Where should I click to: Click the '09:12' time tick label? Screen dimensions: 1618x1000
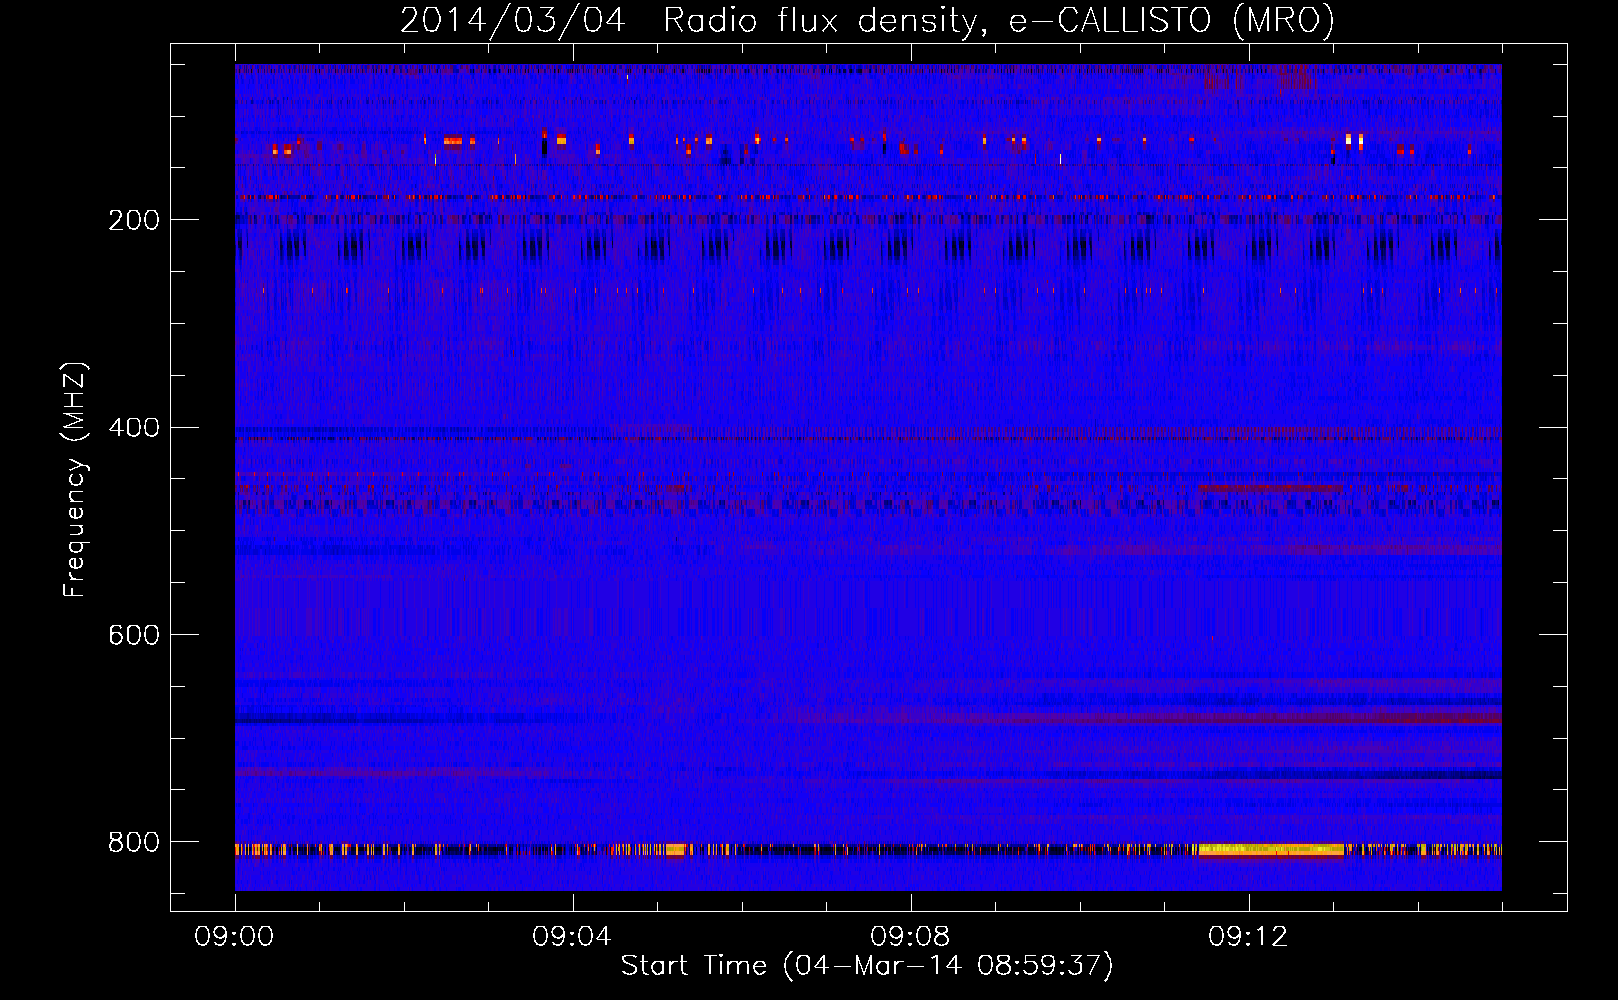[1249, 937]
